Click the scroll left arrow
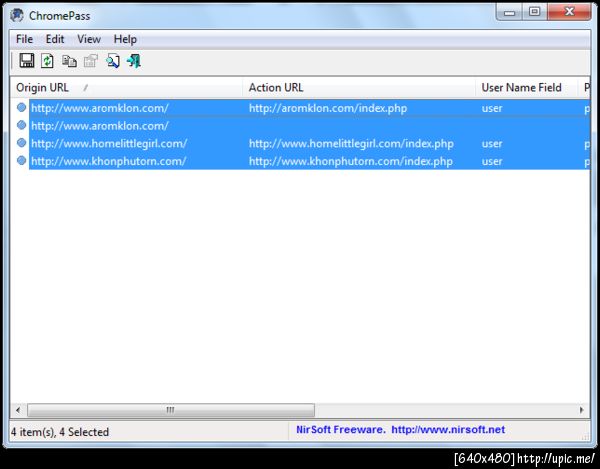The width and height of the screenshot is (600, 469). click(x=18, y=410)
